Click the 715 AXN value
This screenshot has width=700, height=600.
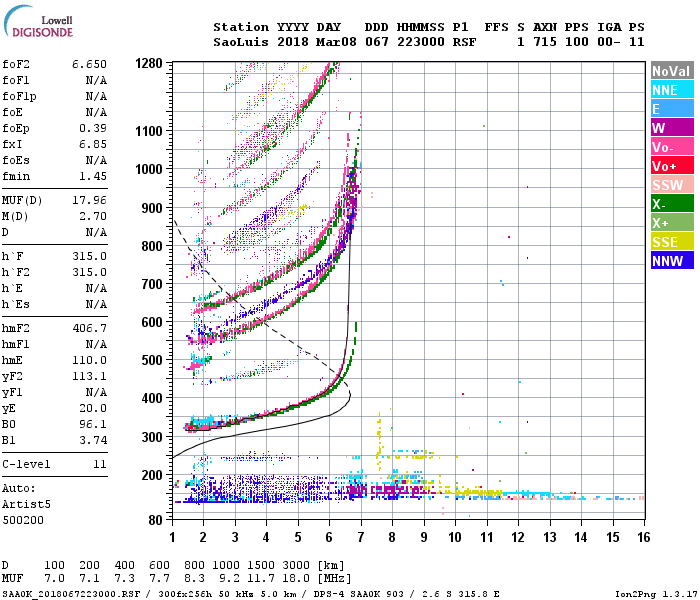click(545, 42)
